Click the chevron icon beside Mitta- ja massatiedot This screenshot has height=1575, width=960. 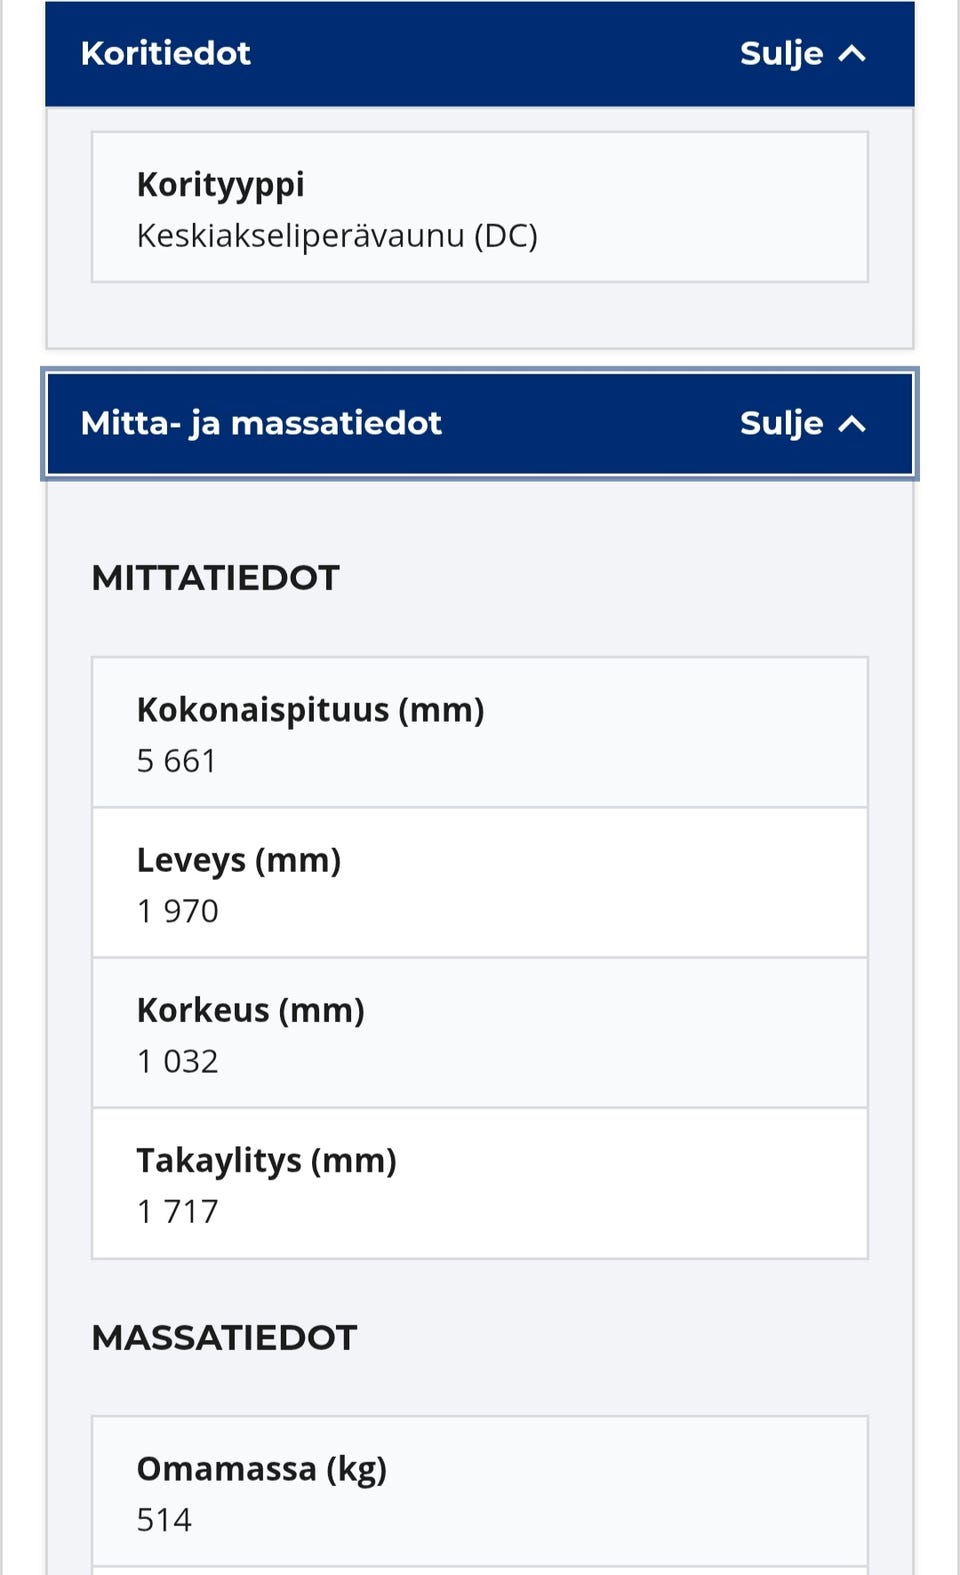852,424
